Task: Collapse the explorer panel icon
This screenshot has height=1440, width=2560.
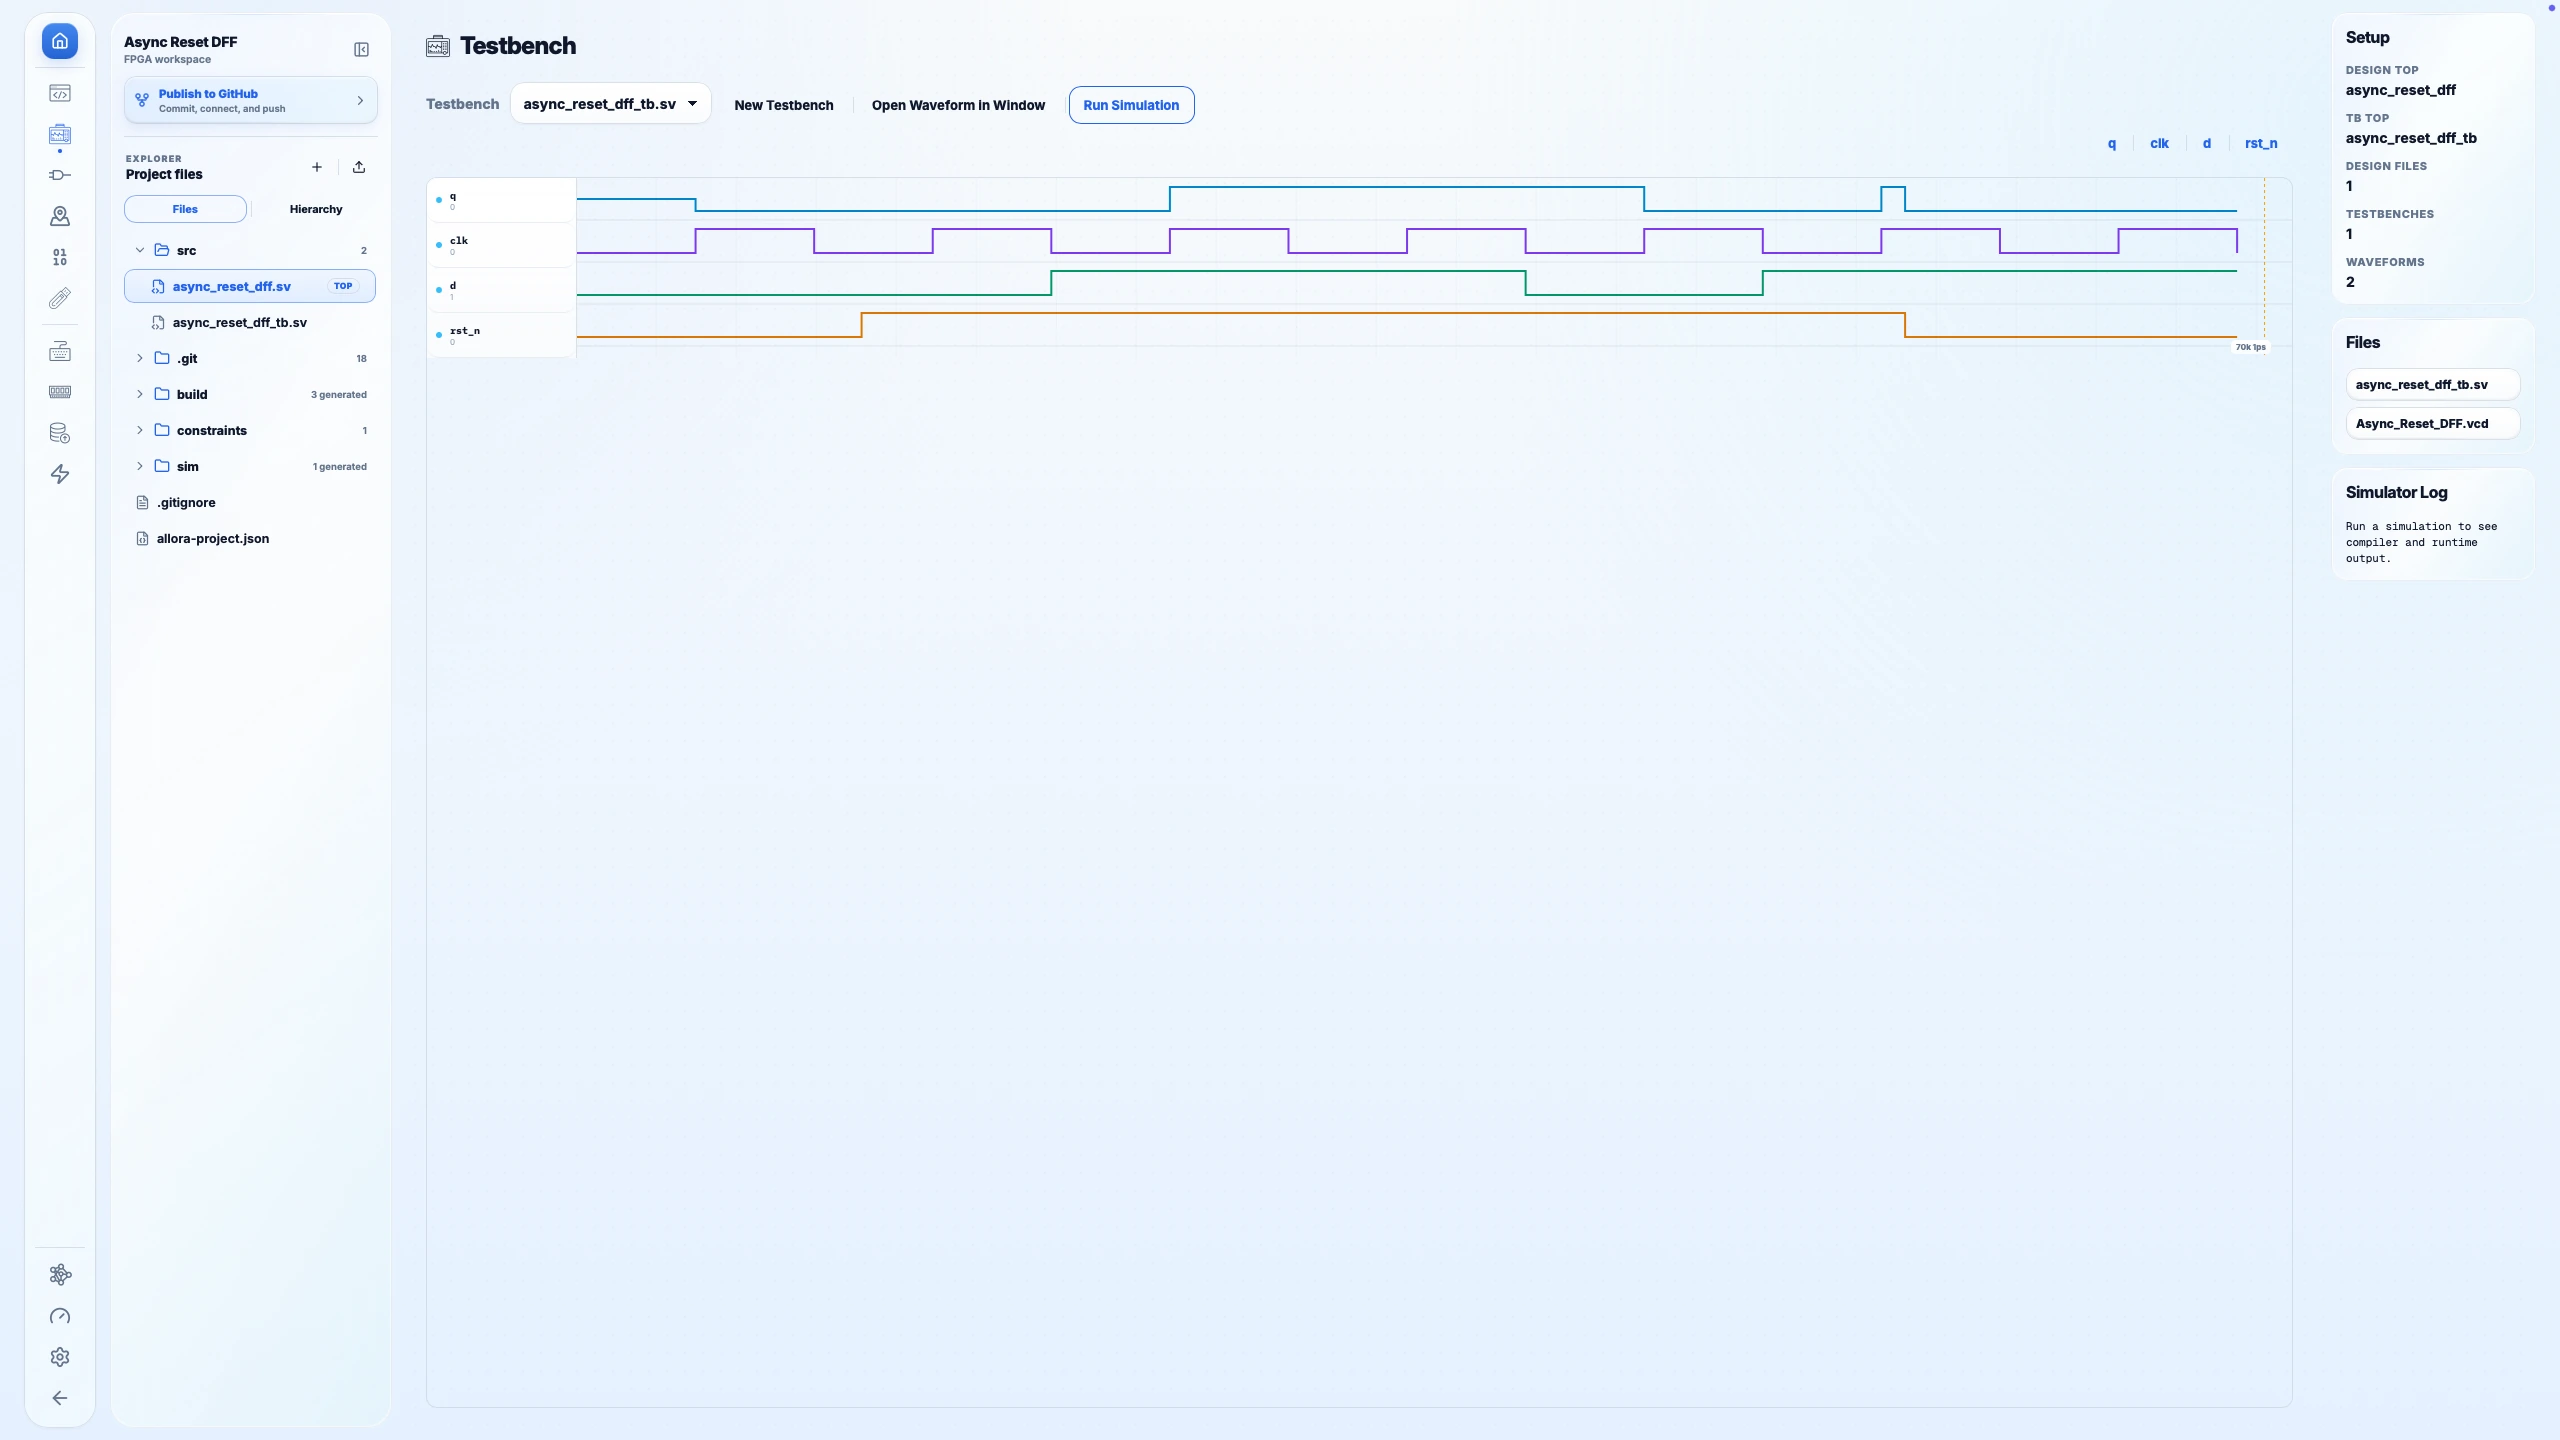Action: pyautogui.click(x=361, y=50)
